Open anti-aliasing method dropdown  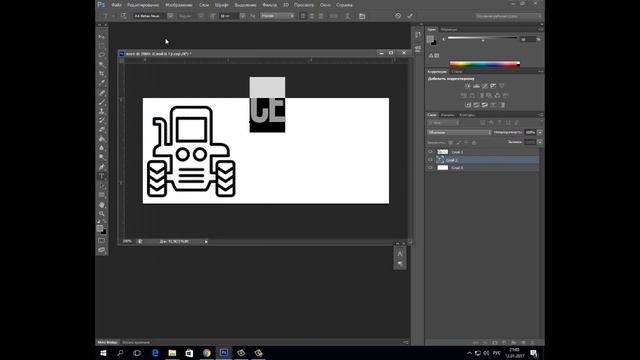[x=278, y=16]
